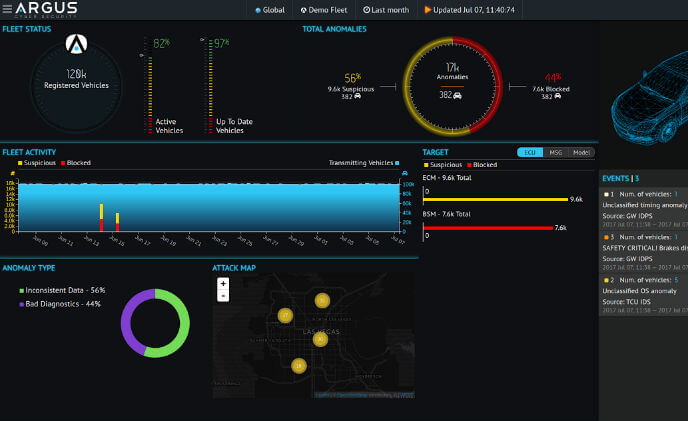The width and height of the screenshot is (688, 421).
Task: Toggle Bad Diagnostics legend entry
Action: pyautogui.click(x=60, y=304)
